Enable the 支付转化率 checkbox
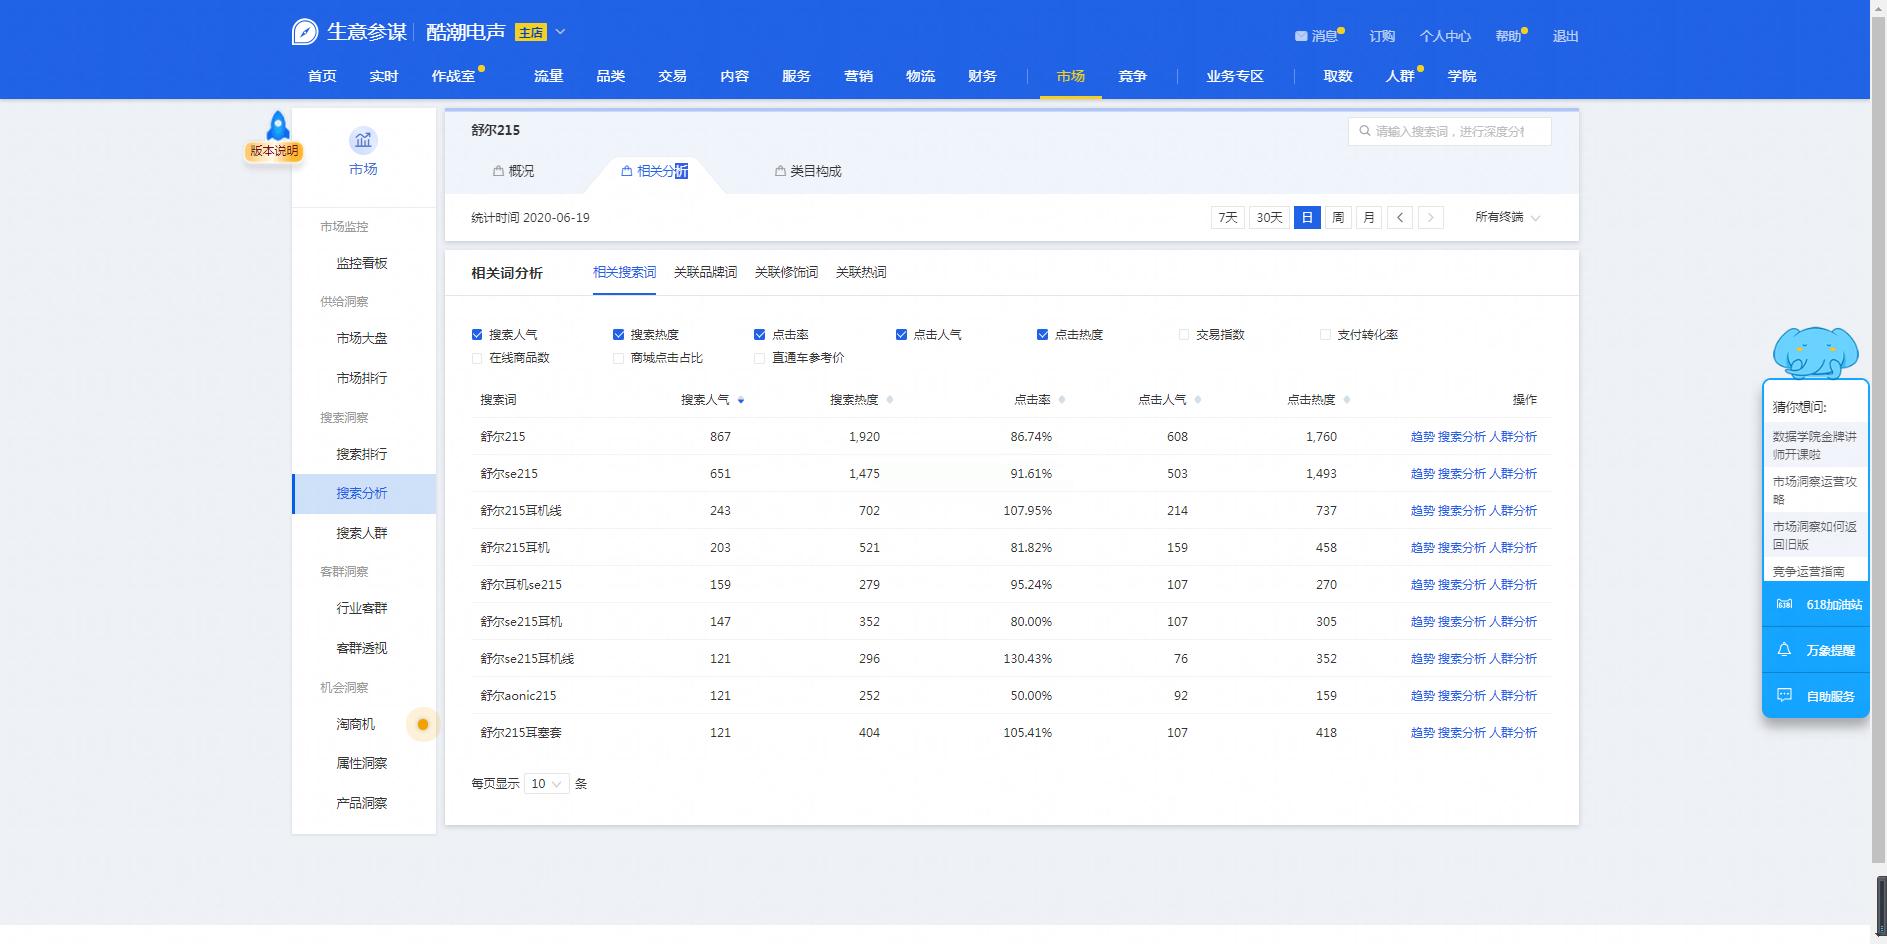Viewport: 1887px width, 944px height. 1325,334
